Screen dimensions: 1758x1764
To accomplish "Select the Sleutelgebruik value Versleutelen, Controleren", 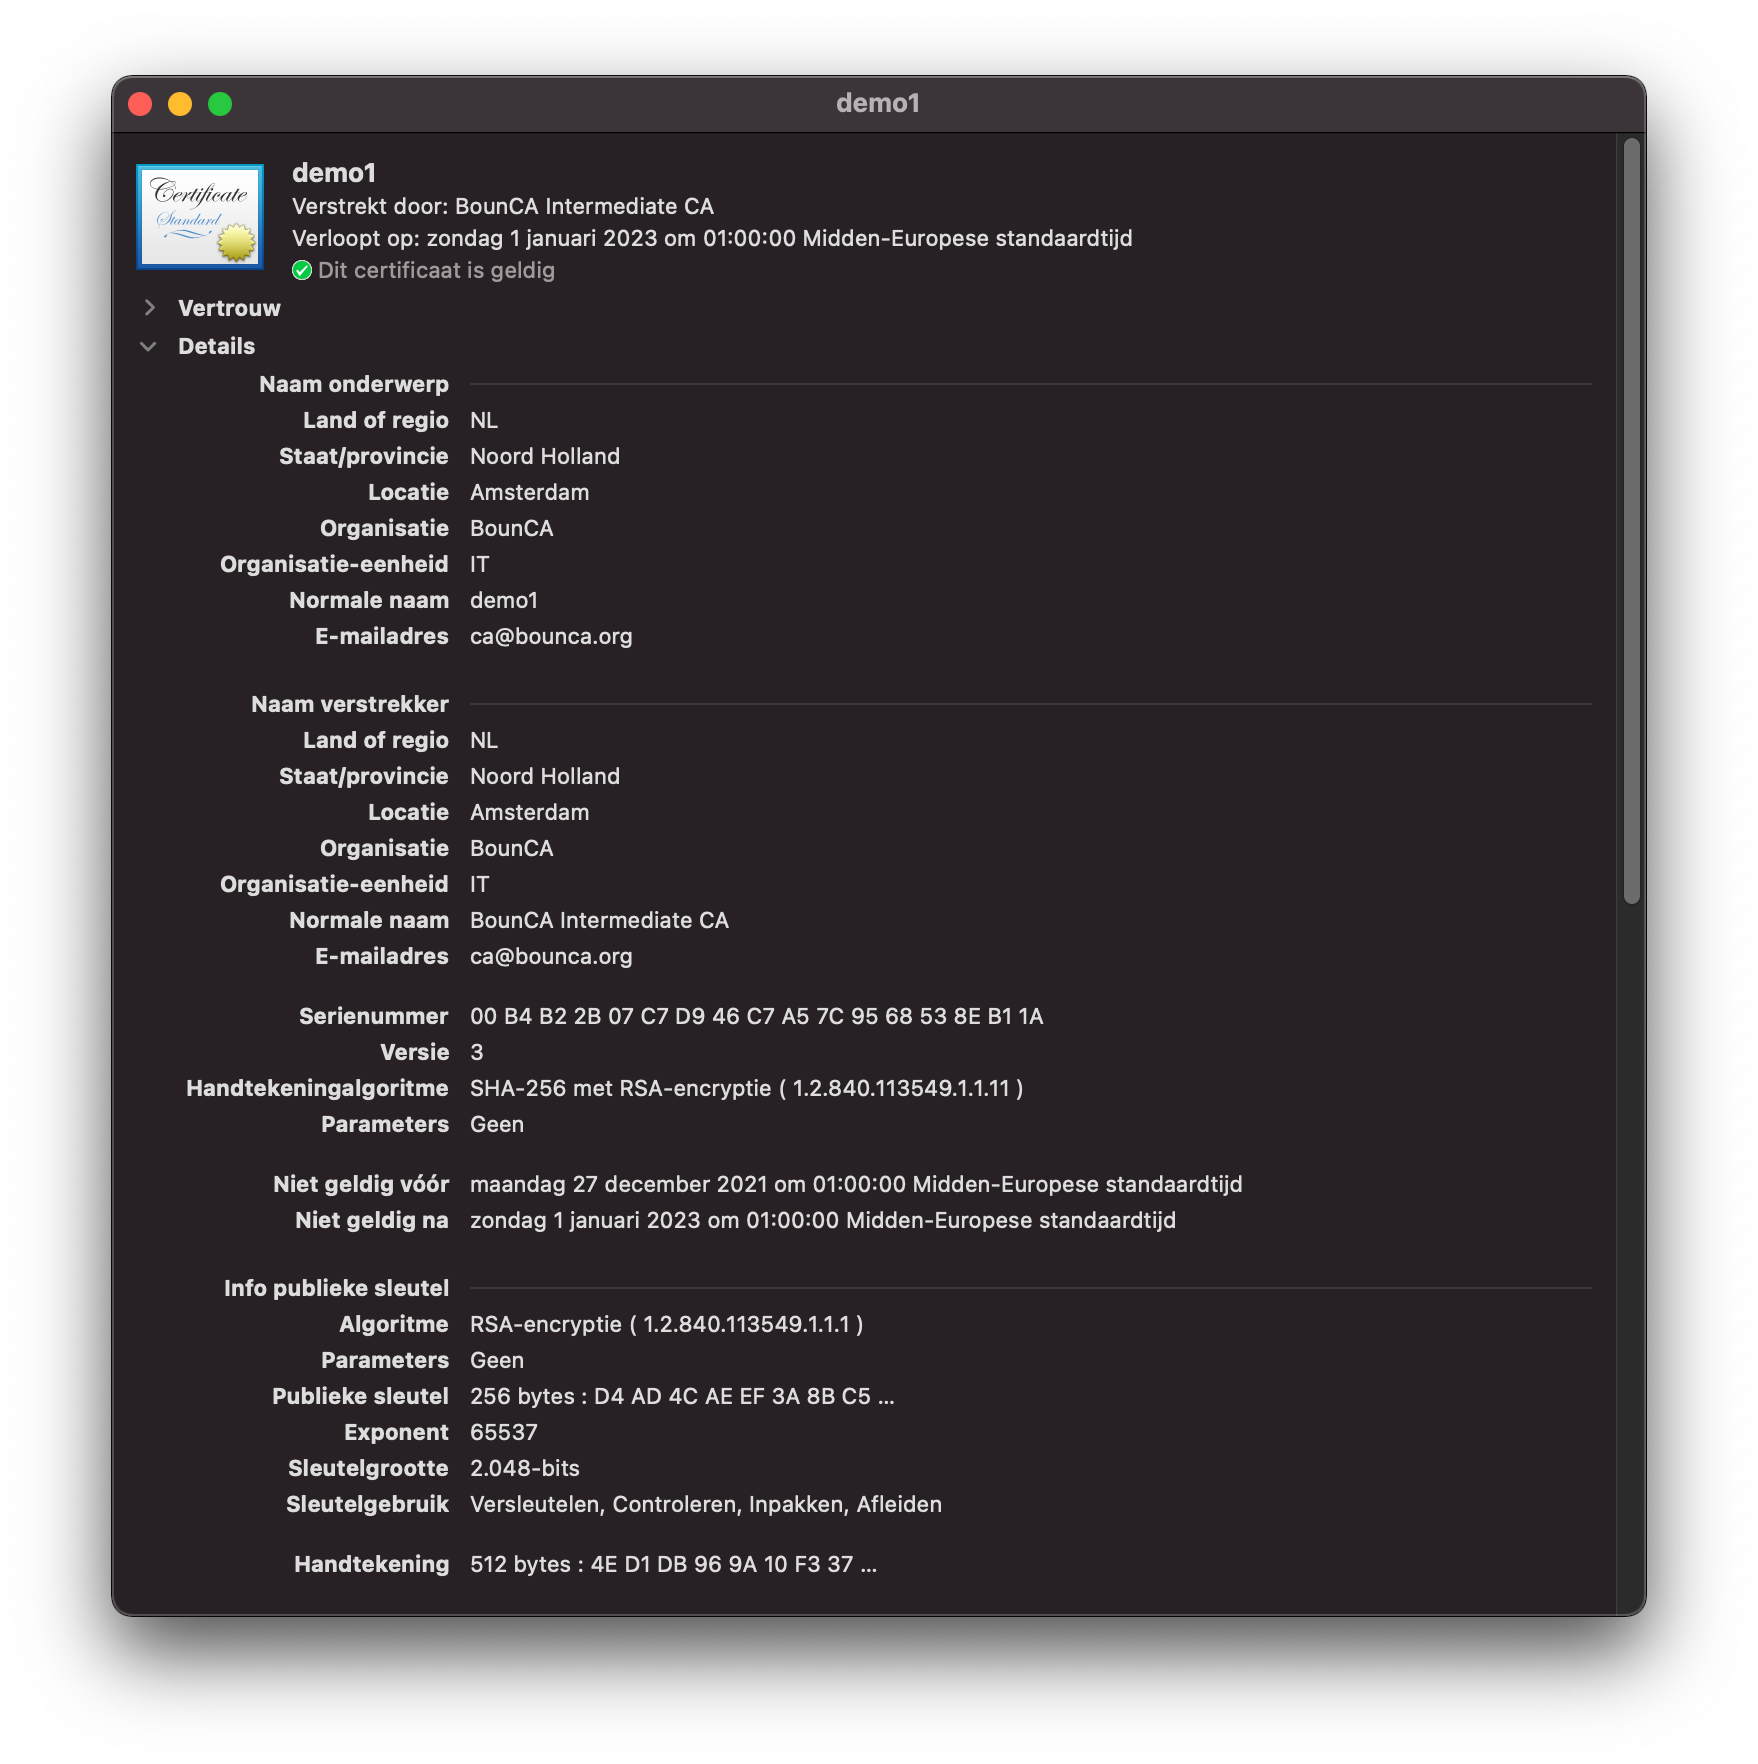I will [x=706, y=1505].
